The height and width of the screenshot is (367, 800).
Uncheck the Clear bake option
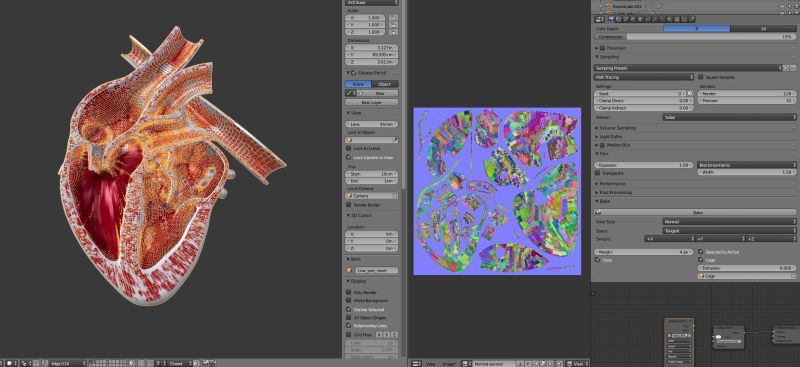[x=598, y=260]
